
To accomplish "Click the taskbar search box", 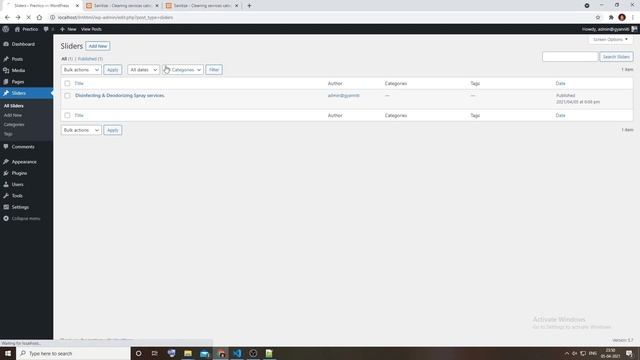I will 73,353.
